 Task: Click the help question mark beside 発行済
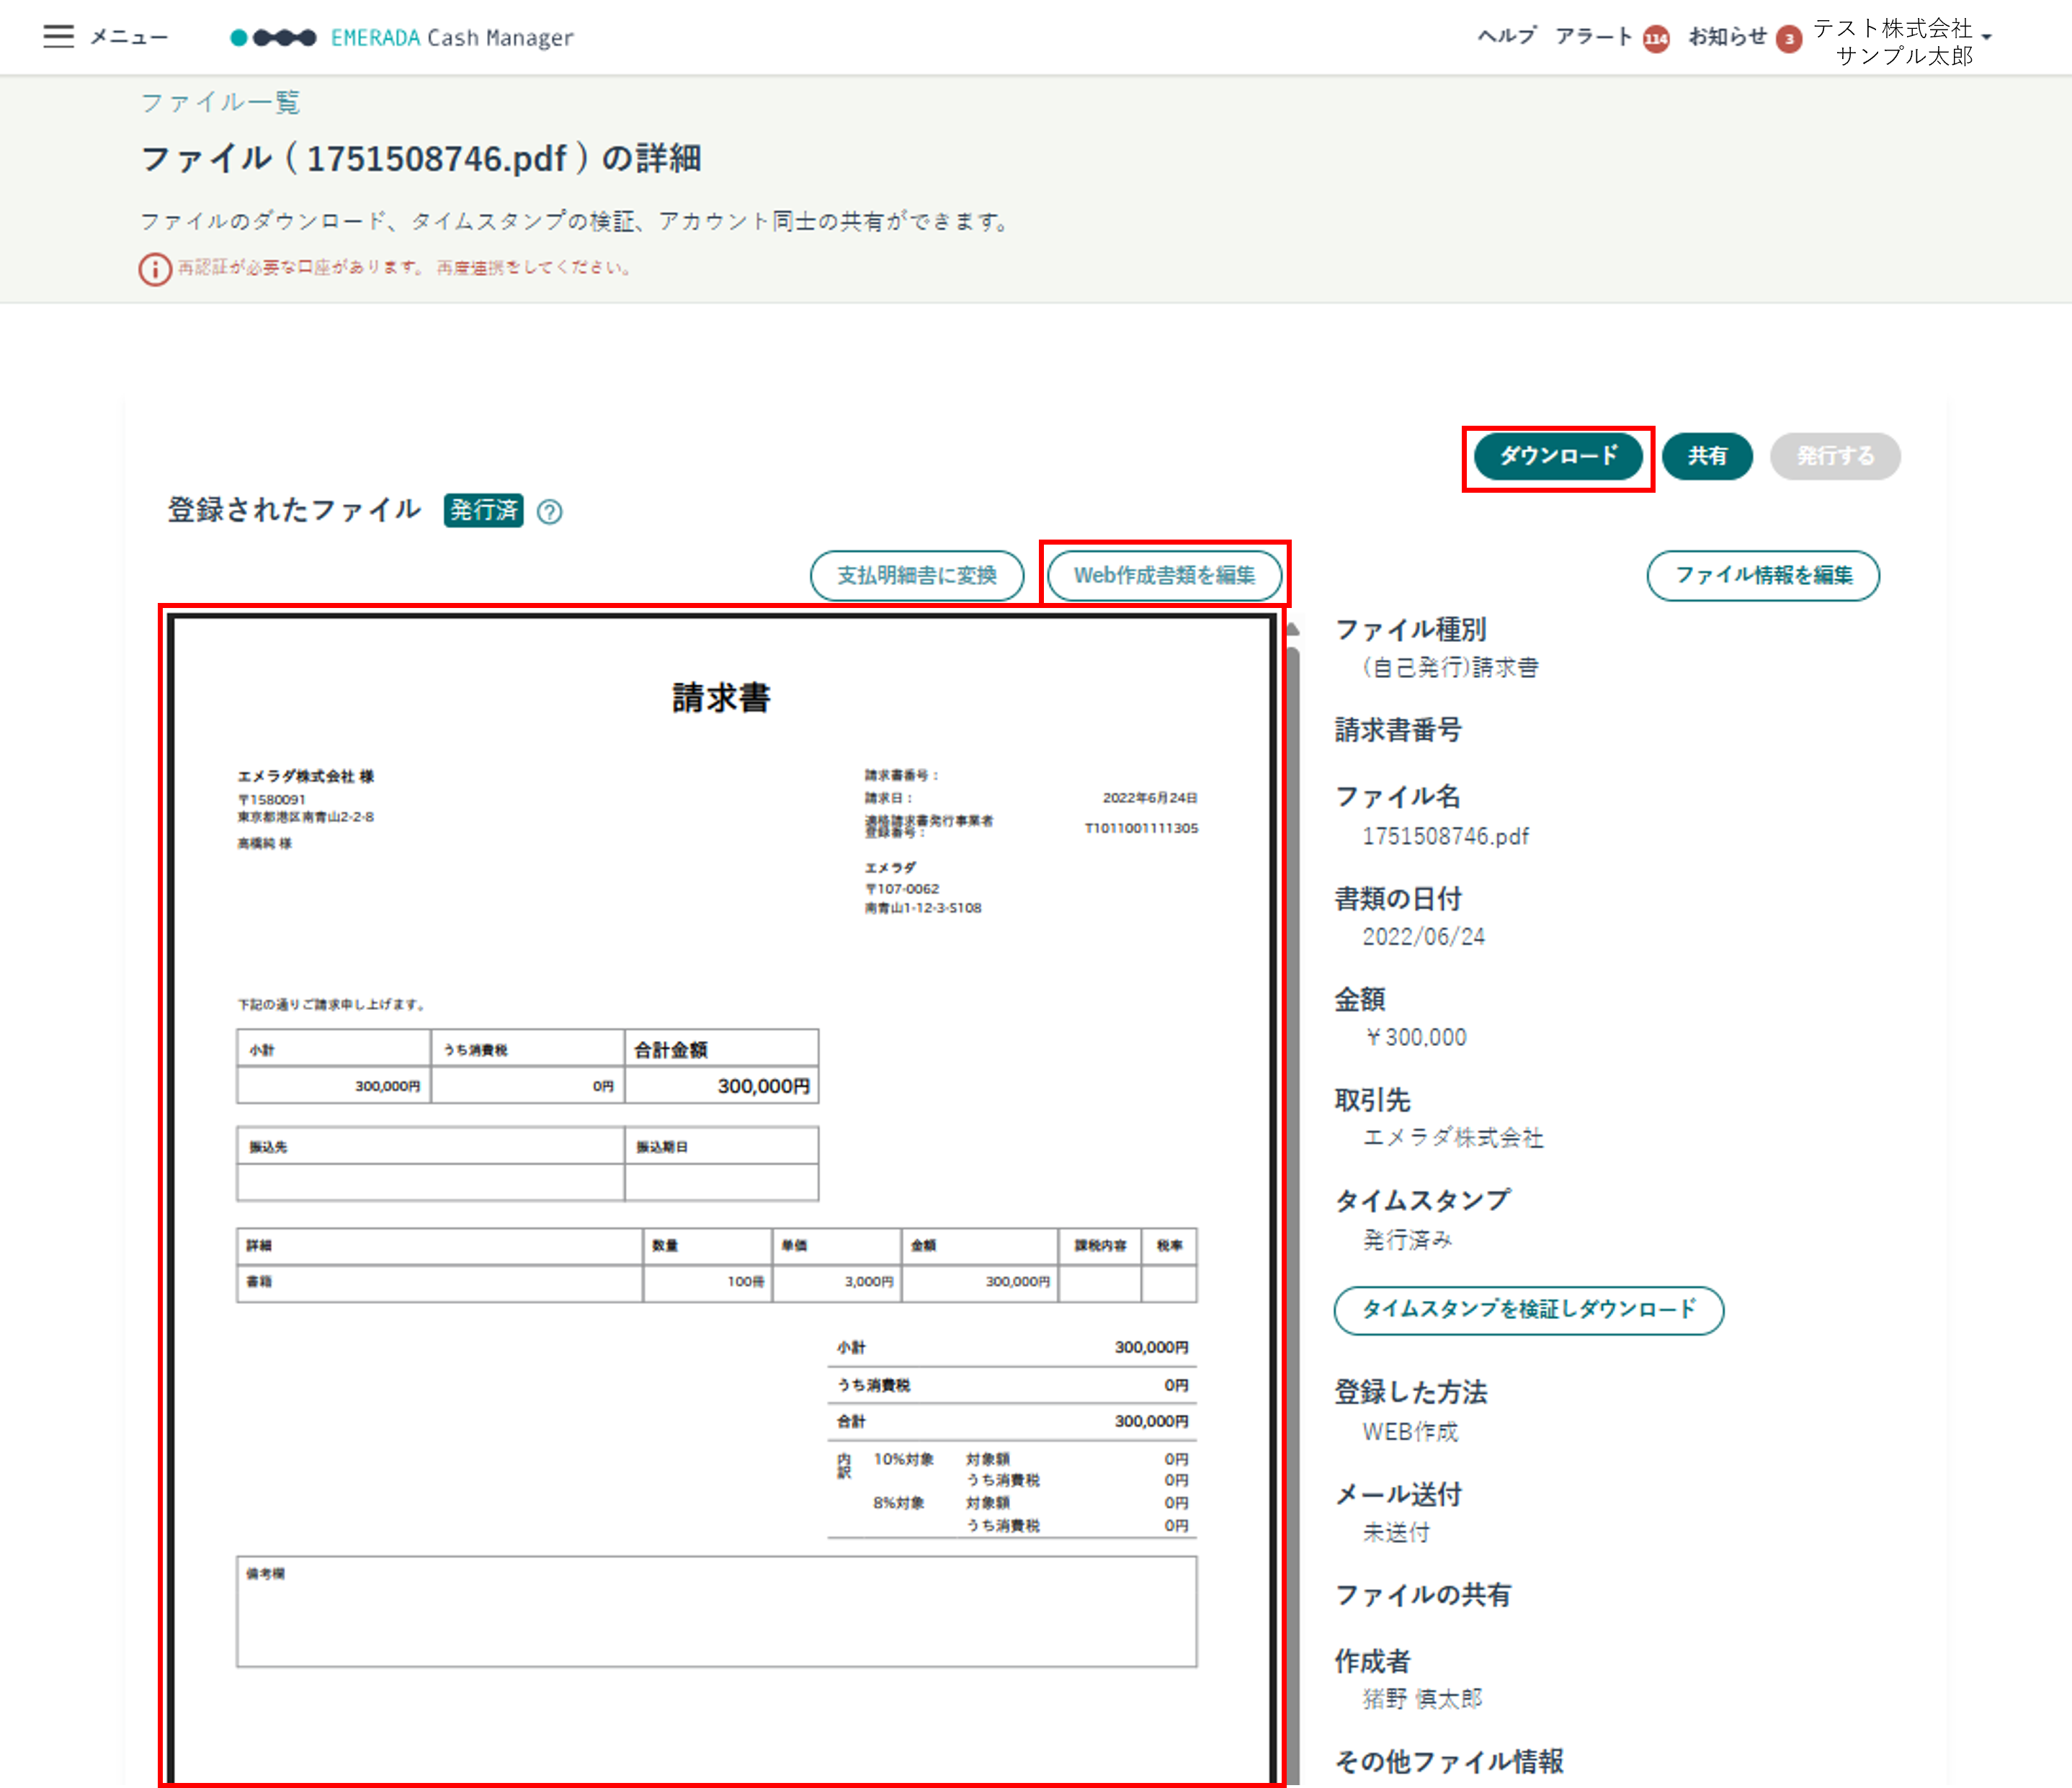tap(549, 512)
